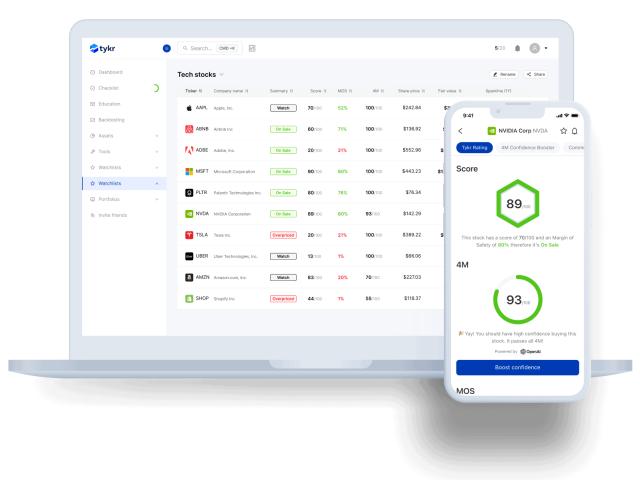The width and height of the screenshot is (640, 480).
Task: Sort the table by the Score column
Action: point(318,91)
